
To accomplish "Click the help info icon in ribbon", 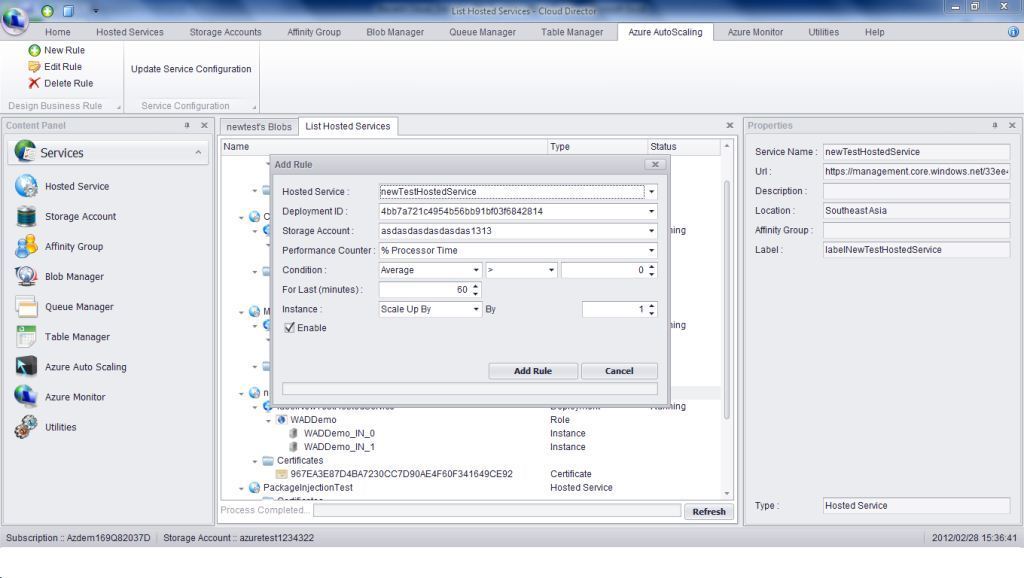I will [1013, 31].
